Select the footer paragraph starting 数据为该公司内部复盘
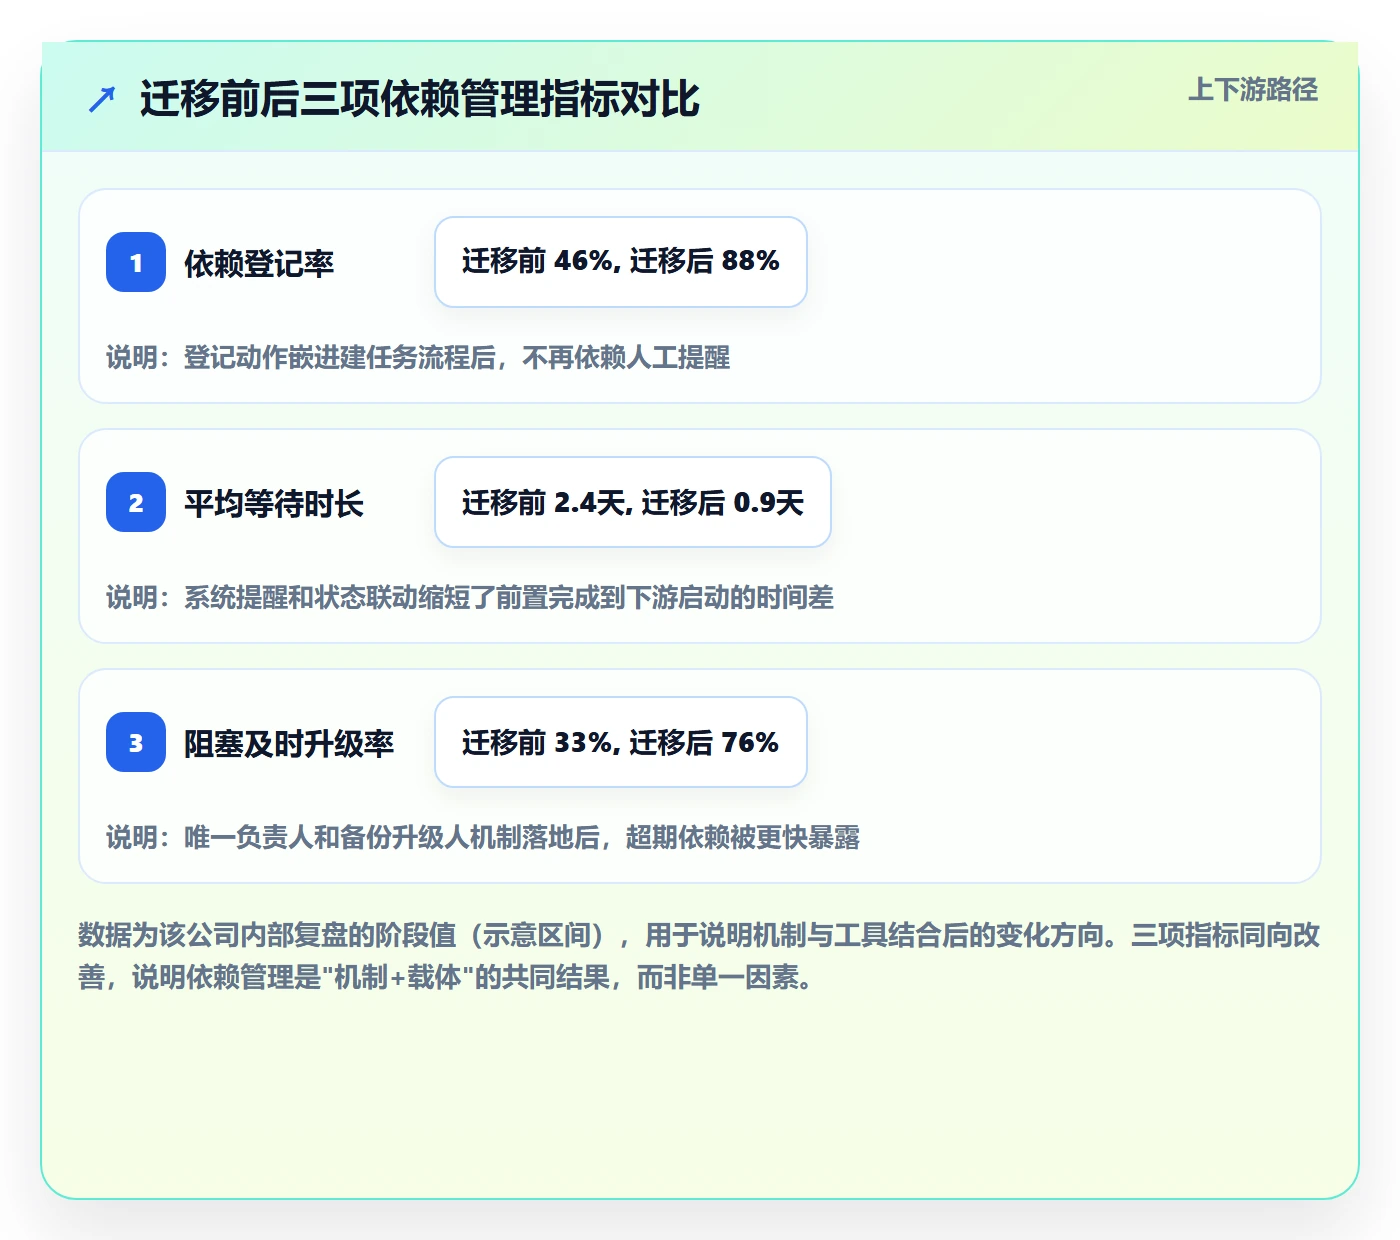Image resolution: width=1400 pixels, height=1240 pixels. [x=700, y=956]
